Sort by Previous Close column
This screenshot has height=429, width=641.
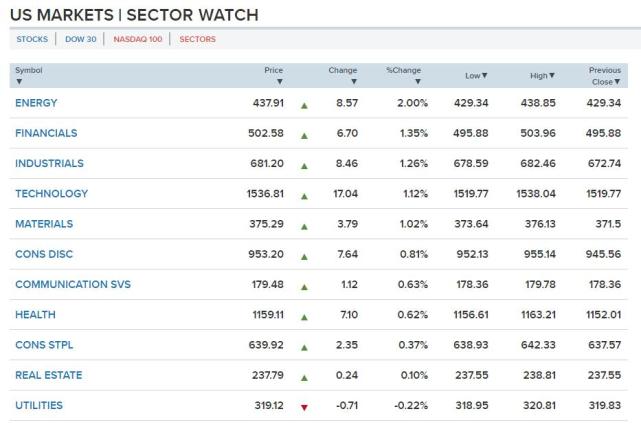click(x=605, y=75)
